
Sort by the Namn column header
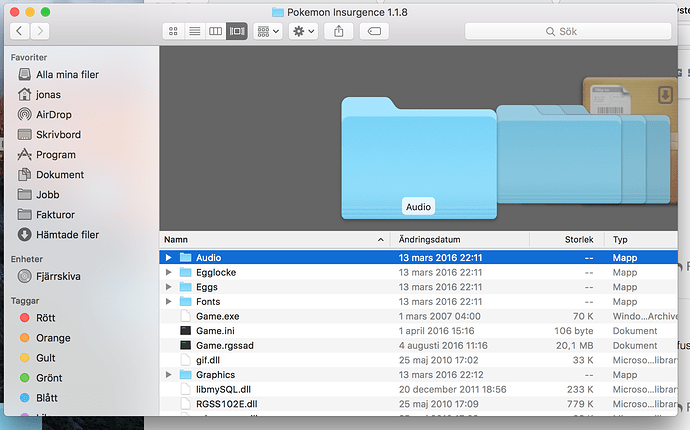(275, 239)
